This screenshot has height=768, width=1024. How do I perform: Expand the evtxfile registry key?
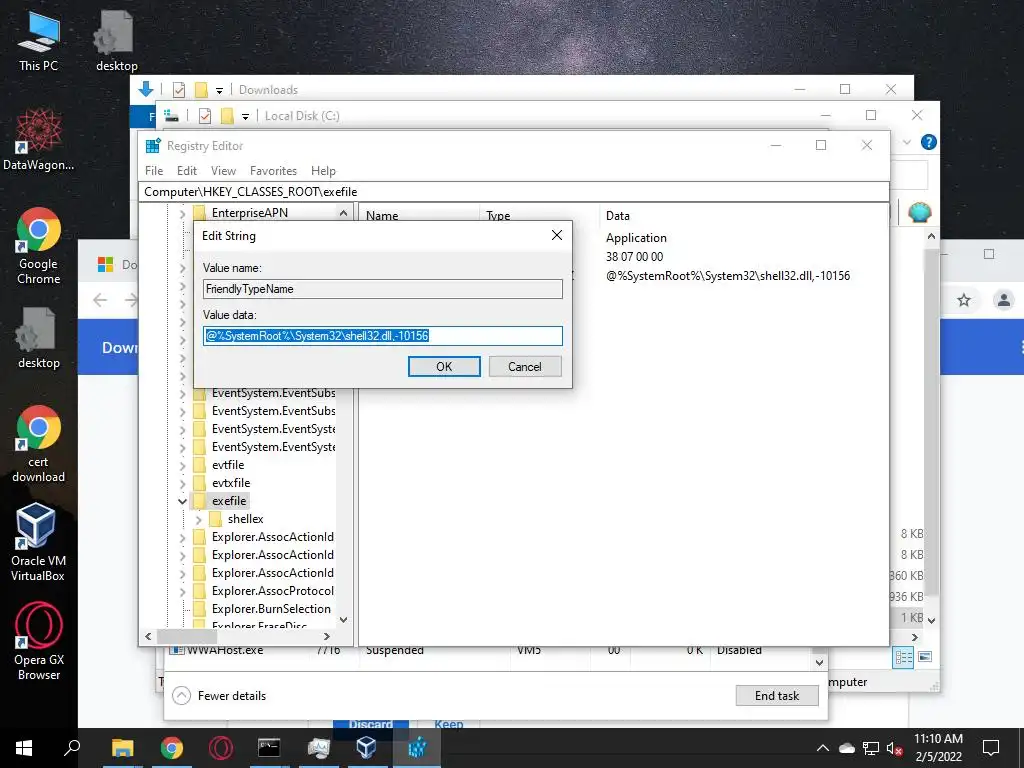coord(182,483)
